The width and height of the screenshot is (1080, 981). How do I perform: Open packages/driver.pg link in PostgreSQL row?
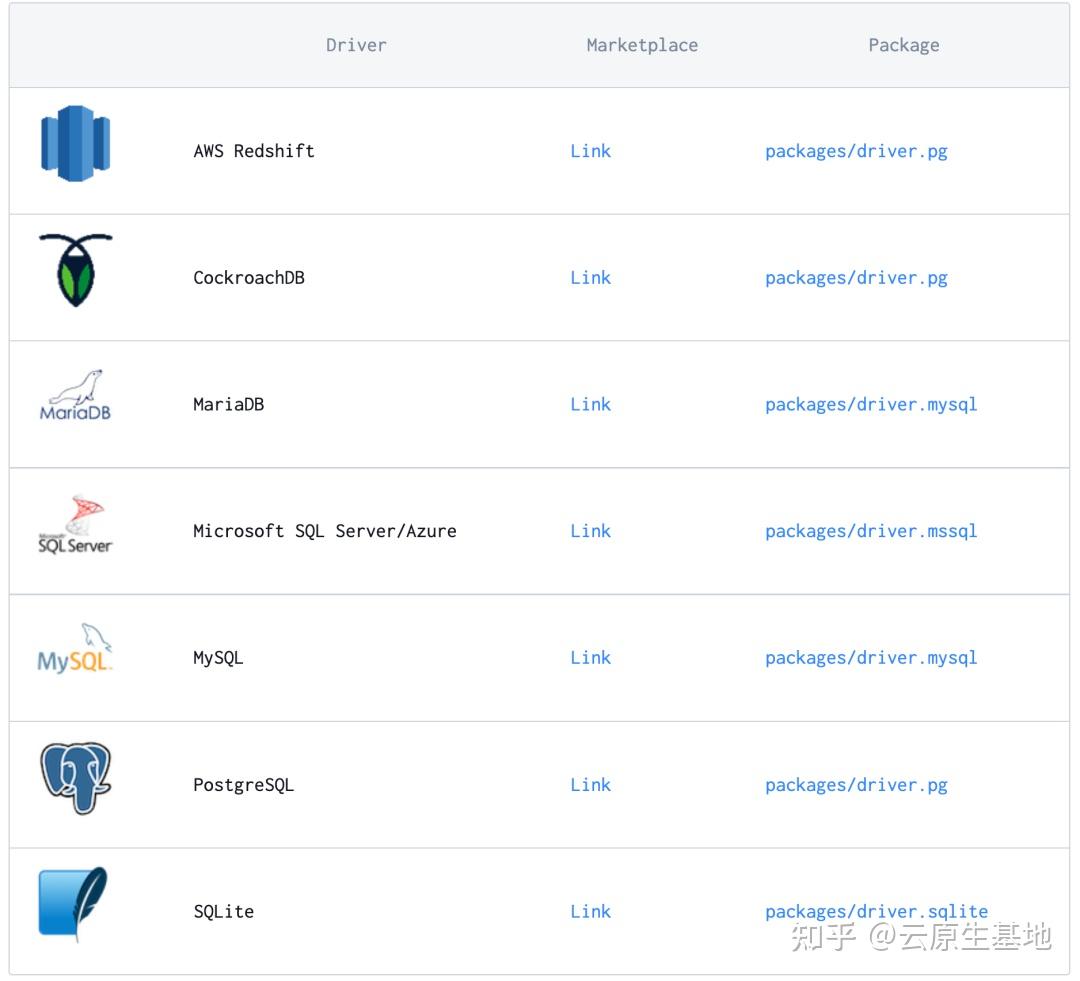click(x=856, y=785)
